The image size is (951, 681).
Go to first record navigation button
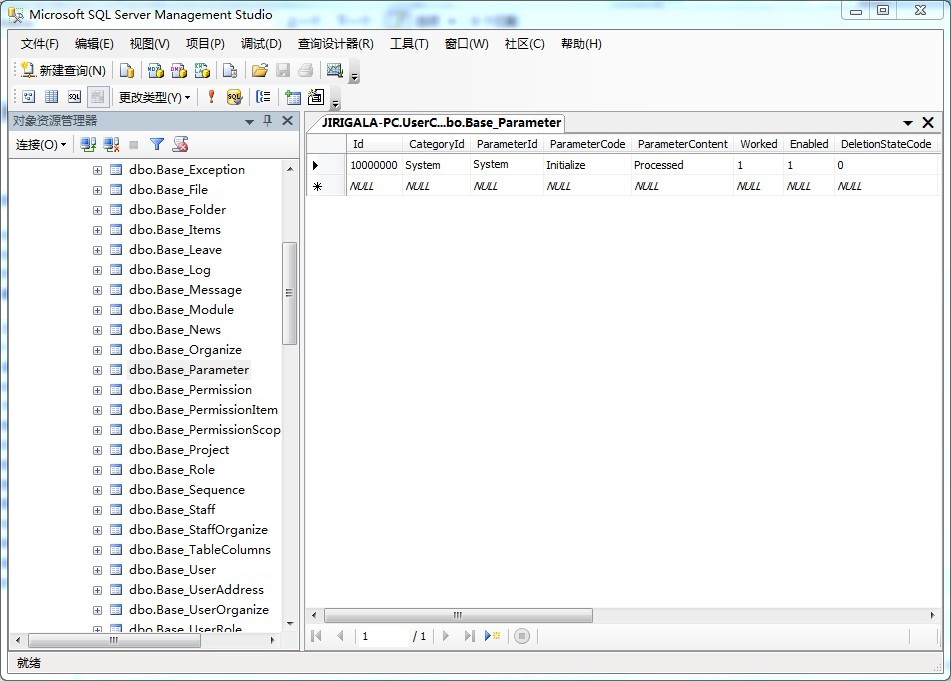317,636
